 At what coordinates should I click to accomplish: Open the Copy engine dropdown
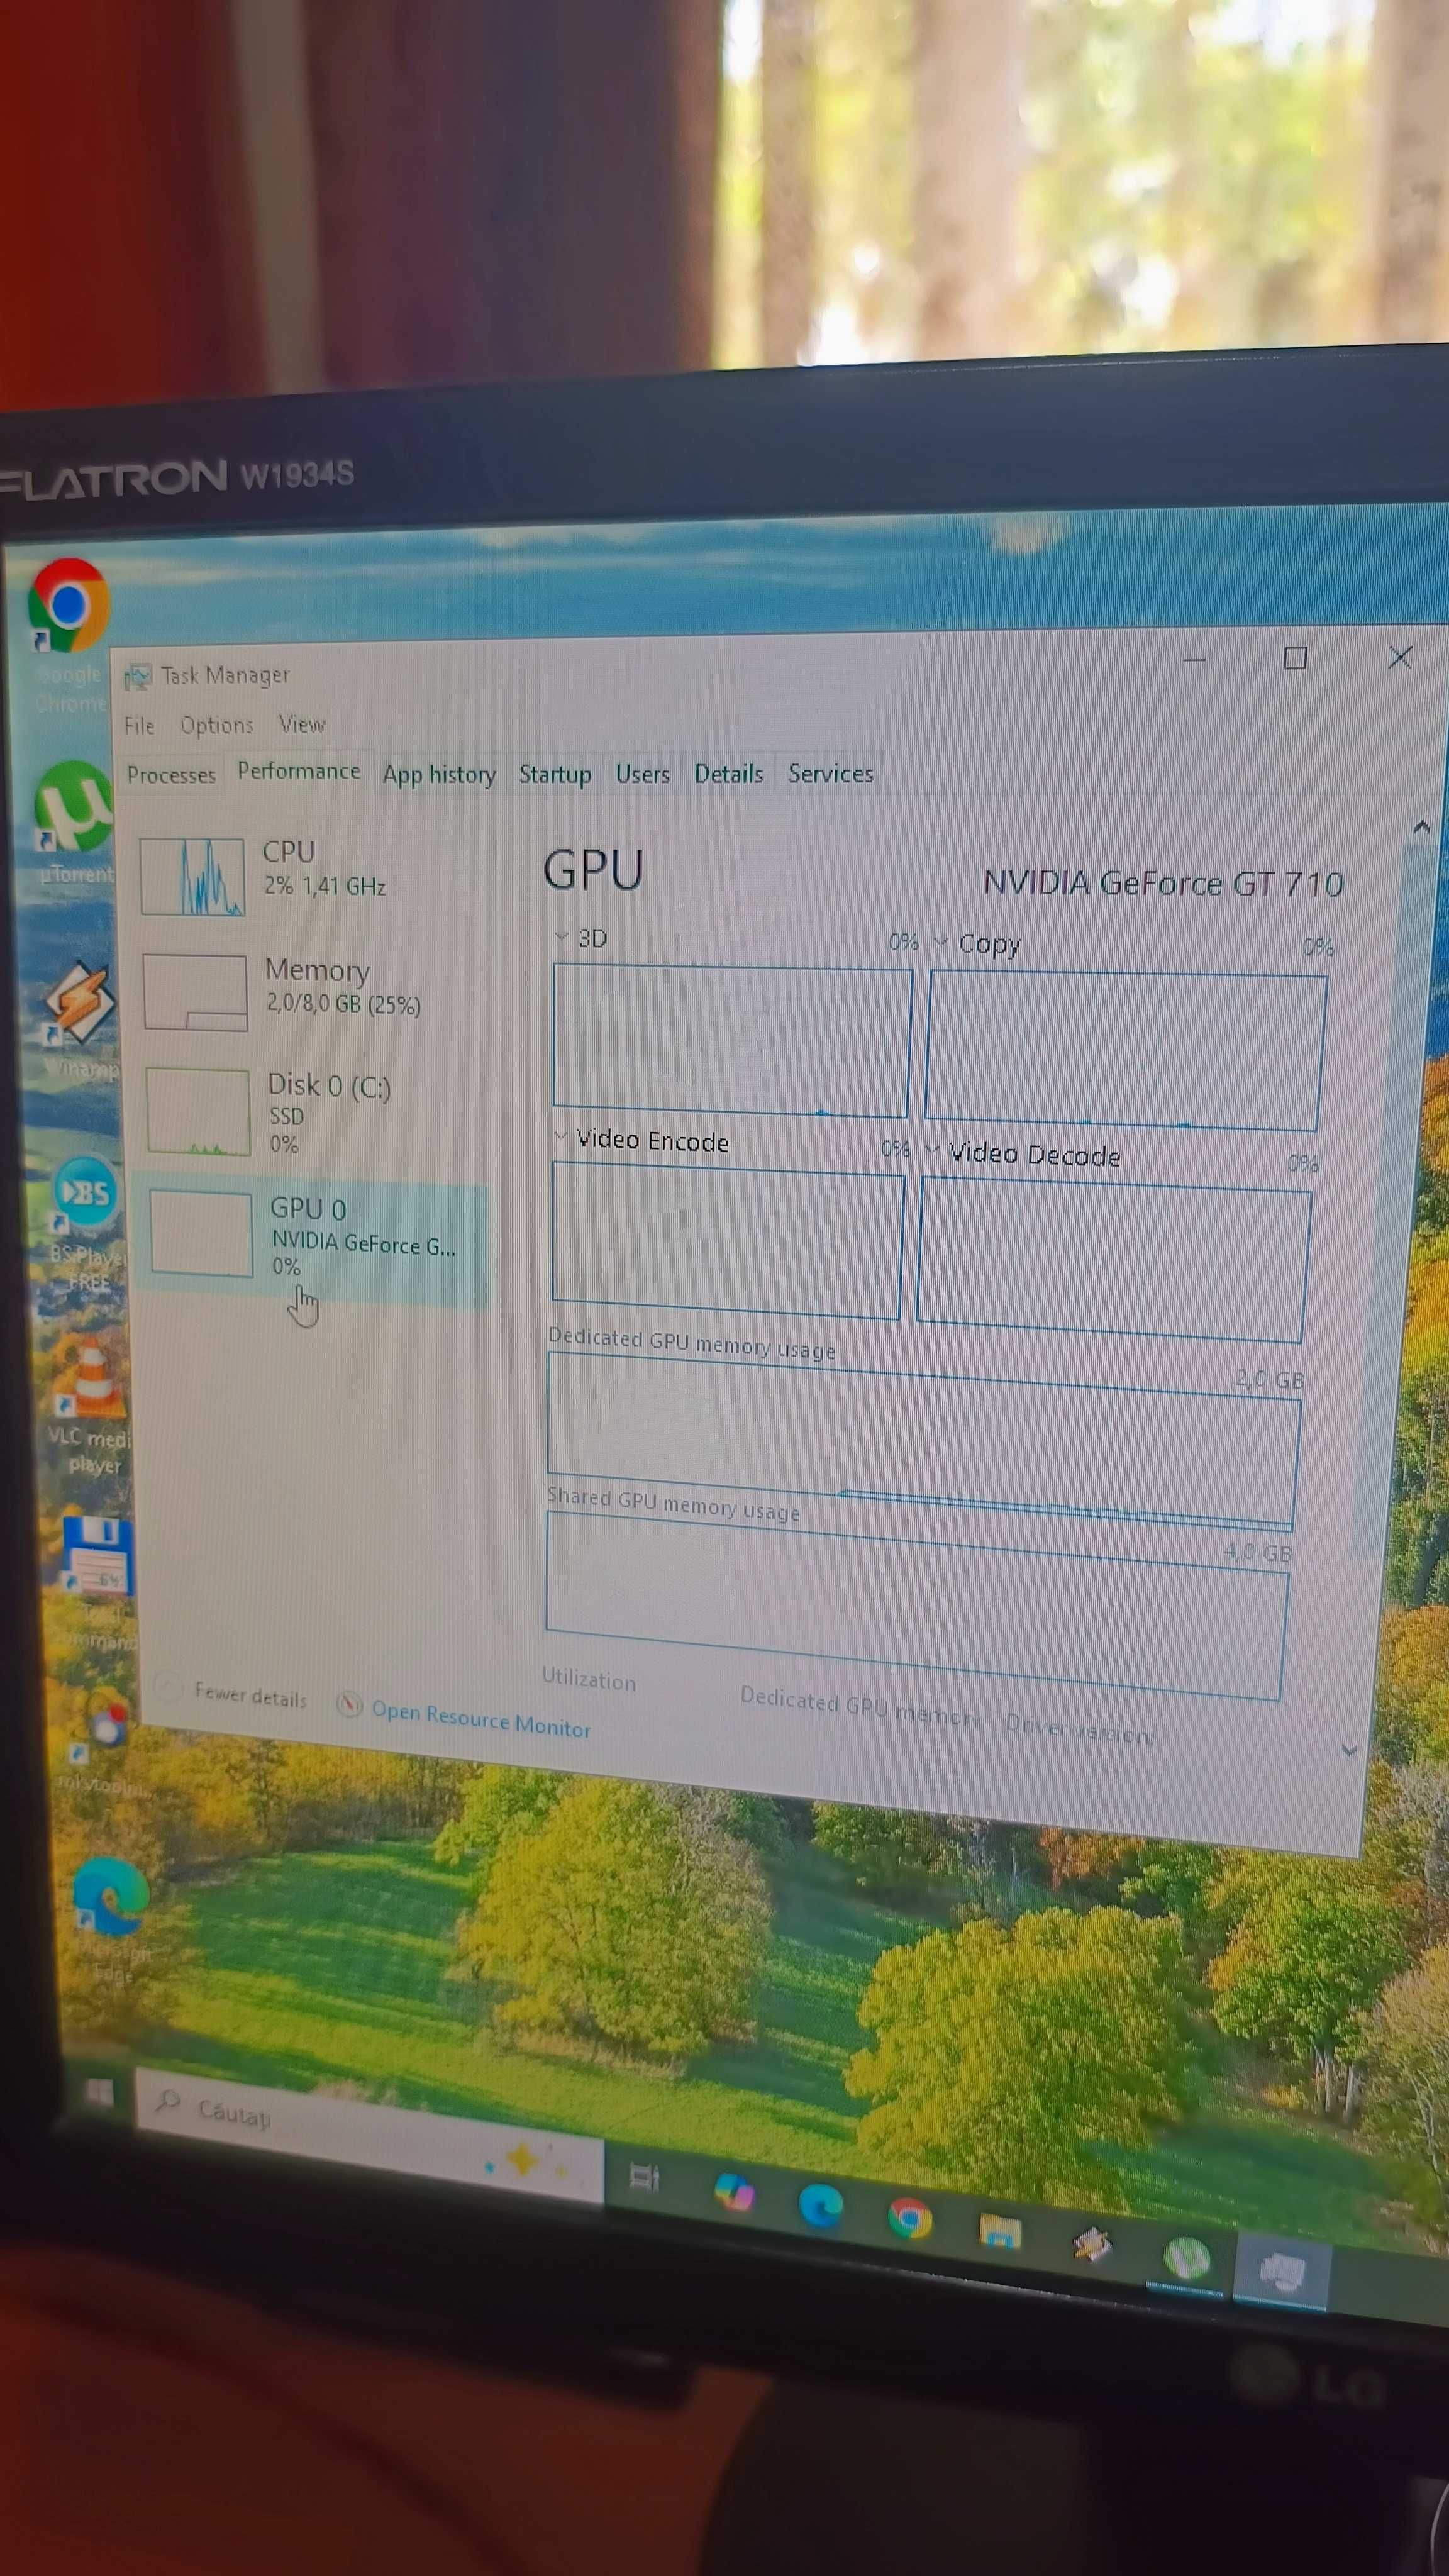click(940, 942)
